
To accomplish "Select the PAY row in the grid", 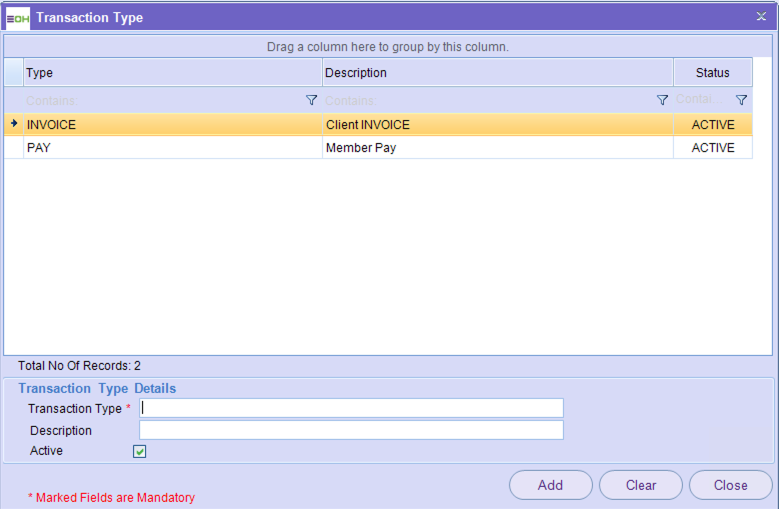I will (x=171, y=148).
